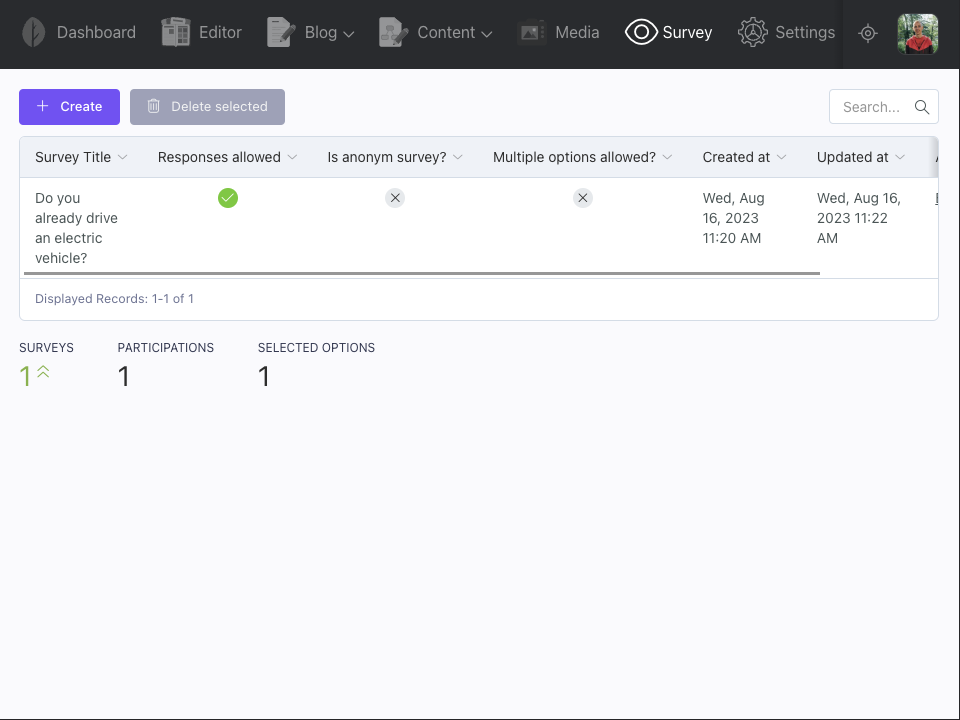
Task: Click the Survey eye icon
Action: coord(641,32)
